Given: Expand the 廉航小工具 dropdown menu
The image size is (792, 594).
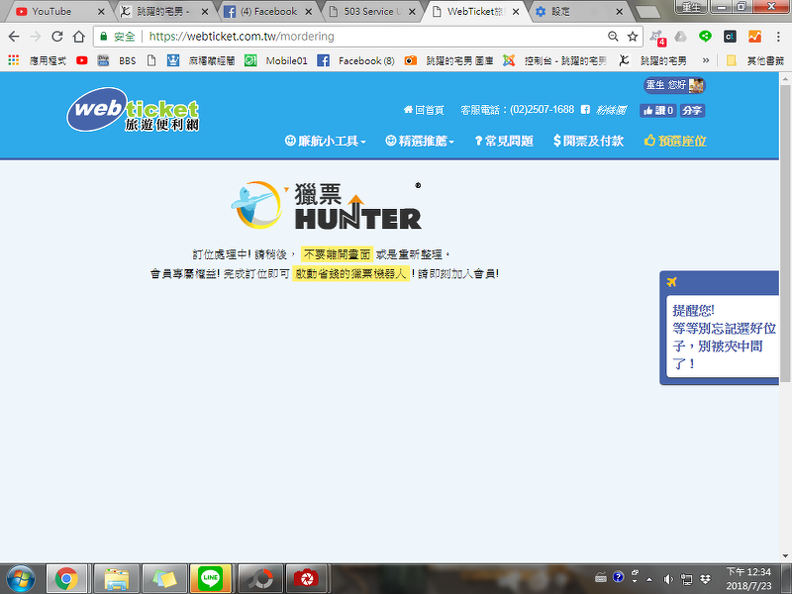Looking at the screenshot, I should tap(325, 141).
